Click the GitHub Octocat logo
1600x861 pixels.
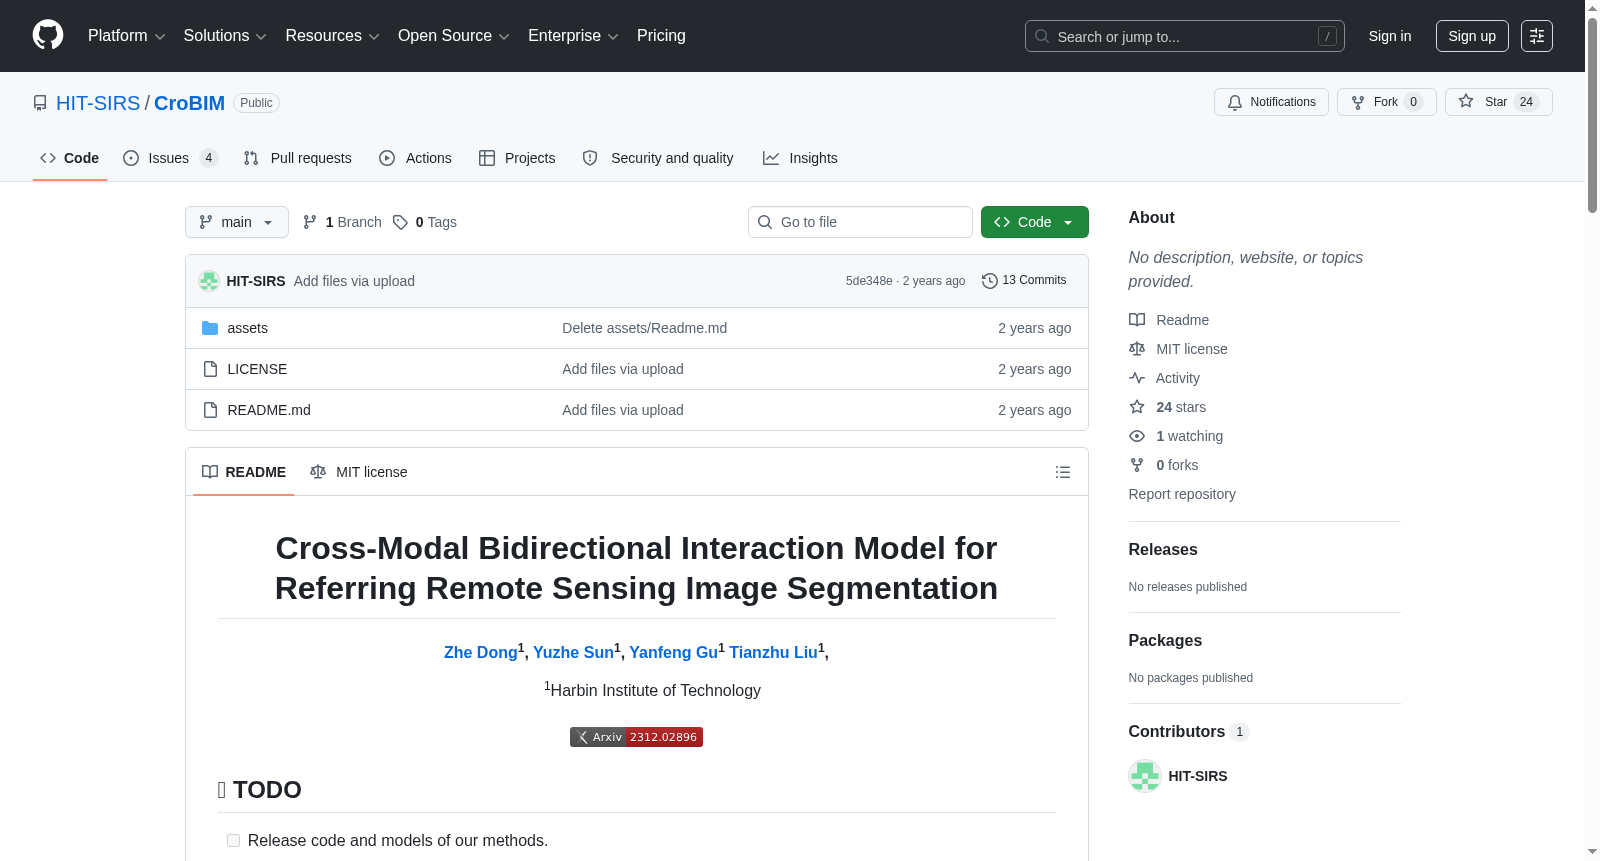click(48, 35)
